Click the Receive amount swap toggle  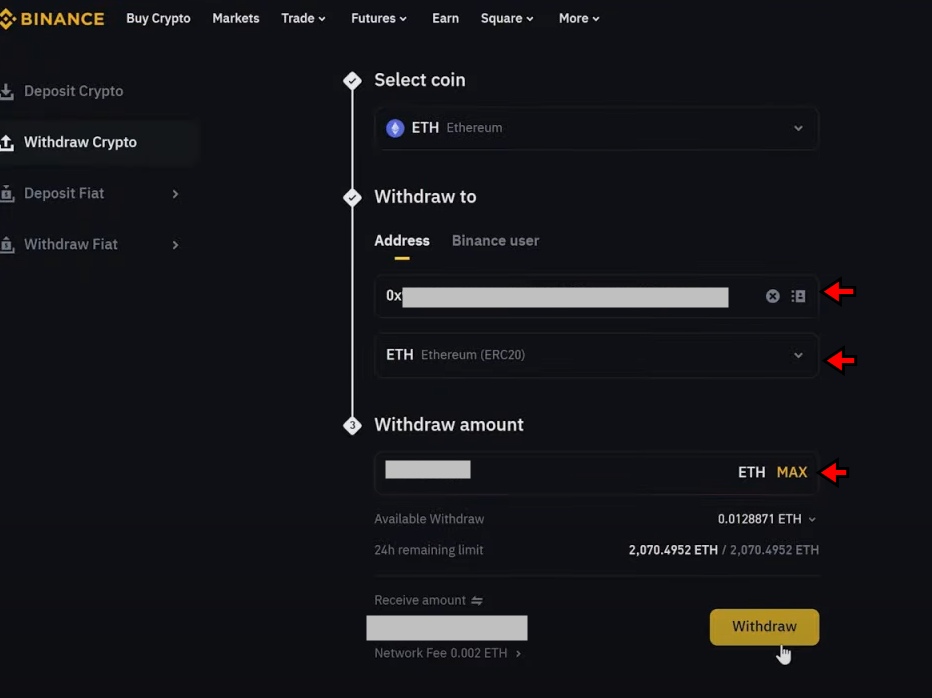(479, 600)
